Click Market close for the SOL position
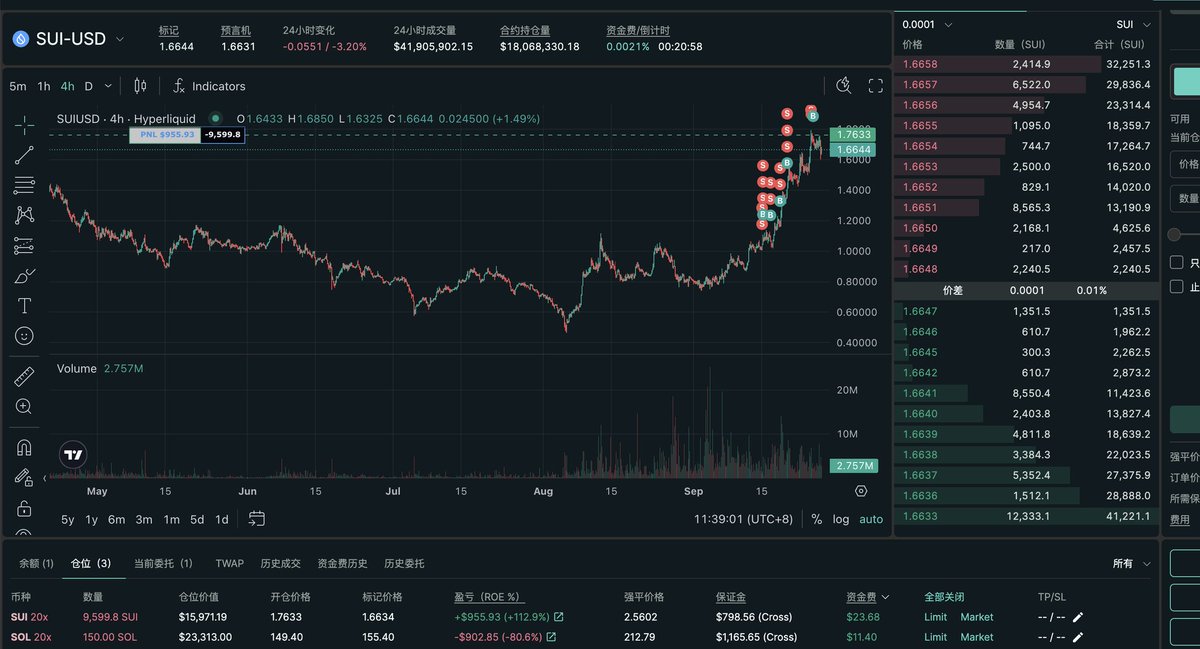The image size is (1200, 649). pyautogui.click(x=977, y=637)
